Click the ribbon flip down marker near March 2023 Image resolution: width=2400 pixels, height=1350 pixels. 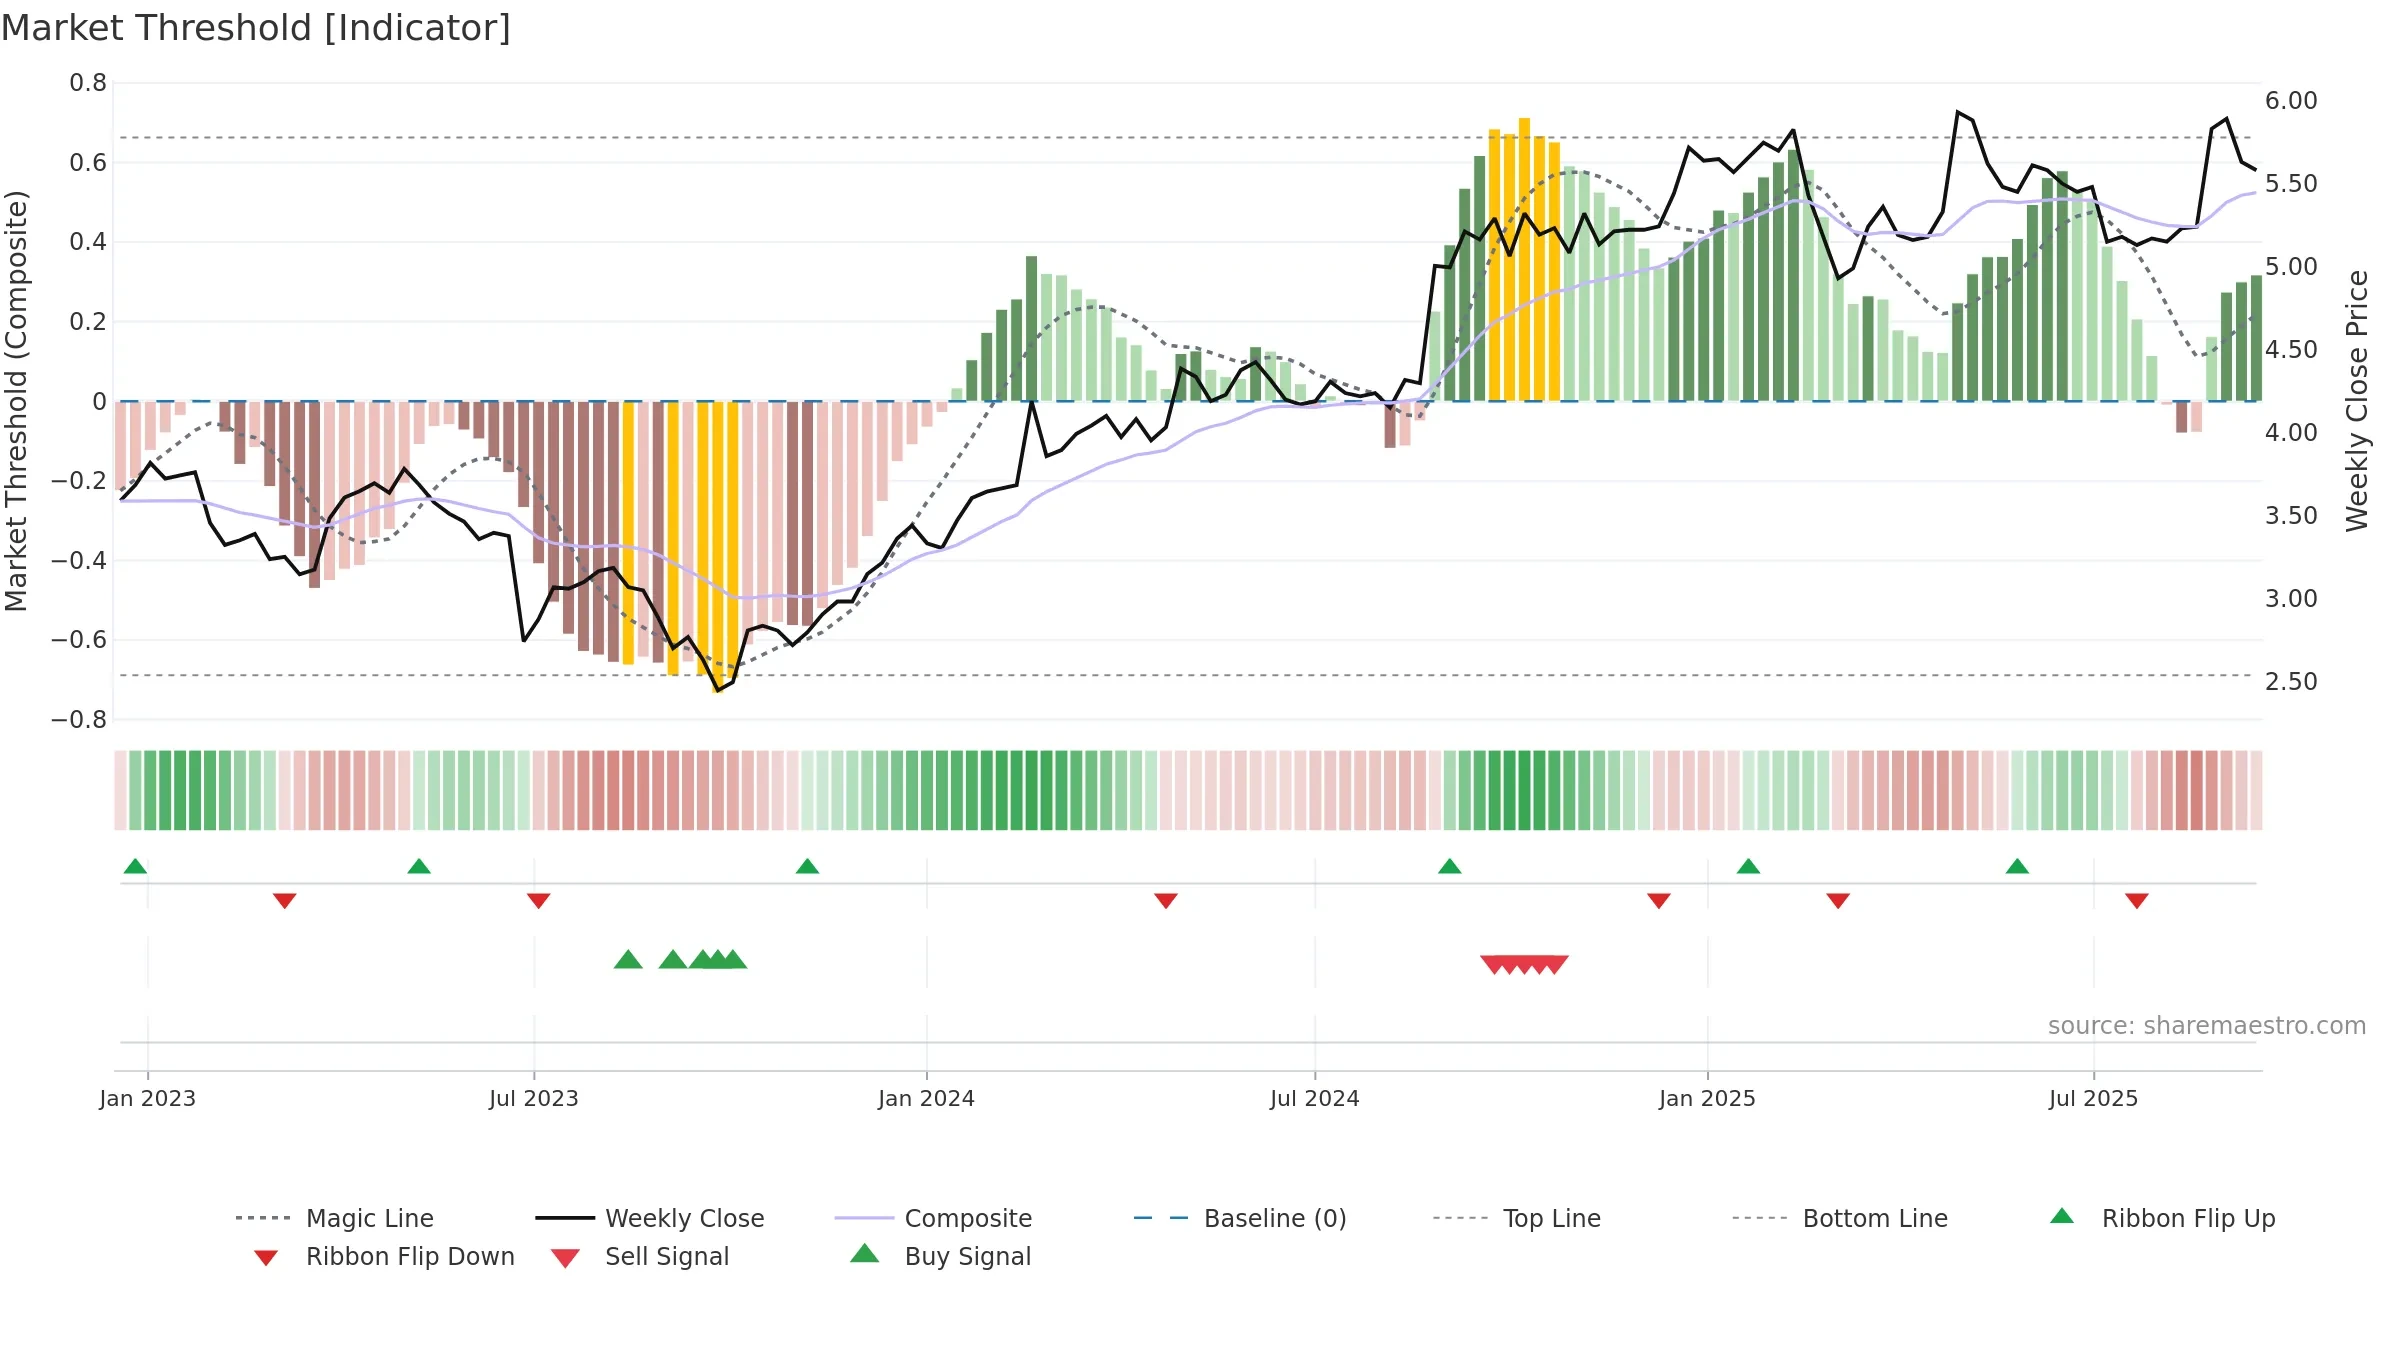(284, 901)
